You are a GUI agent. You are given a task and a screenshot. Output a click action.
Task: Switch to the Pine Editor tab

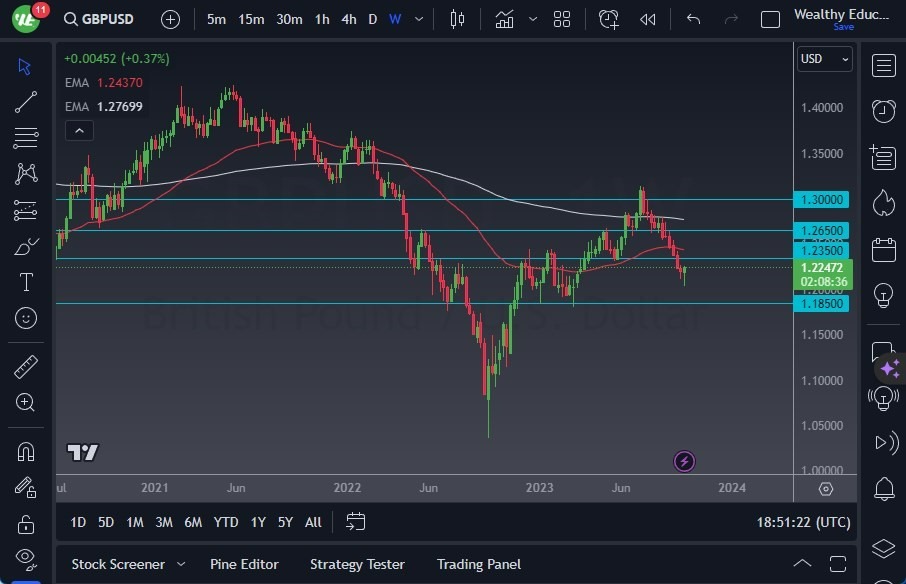click(x=244, y=564)
